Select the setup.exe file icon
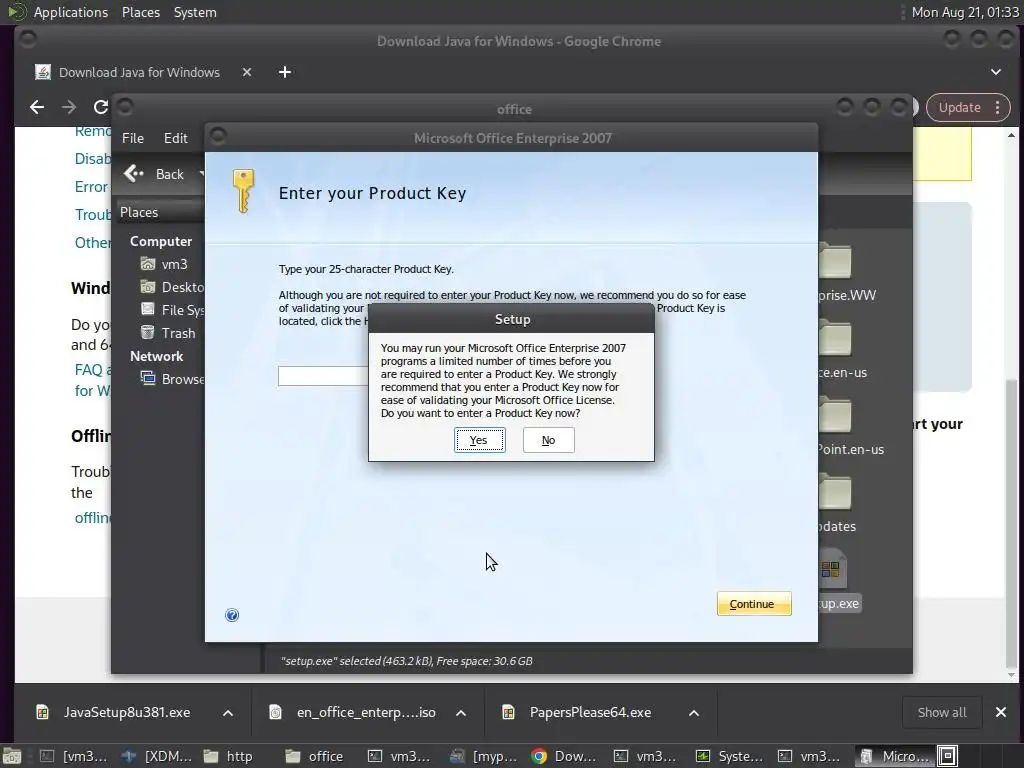This screenshot has height=768, width=1024. tap(832, 569)
